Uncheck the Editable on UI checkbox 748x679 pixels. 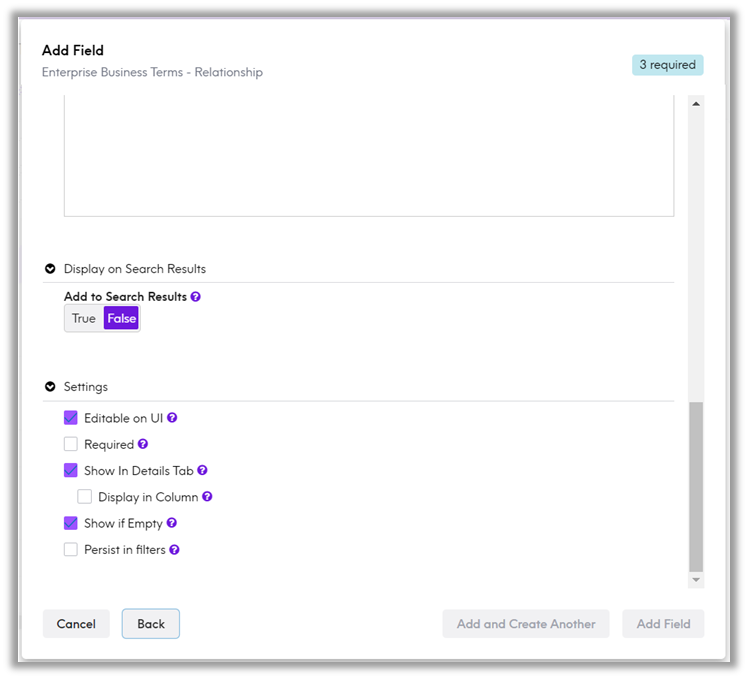click(x=71, y=418)
